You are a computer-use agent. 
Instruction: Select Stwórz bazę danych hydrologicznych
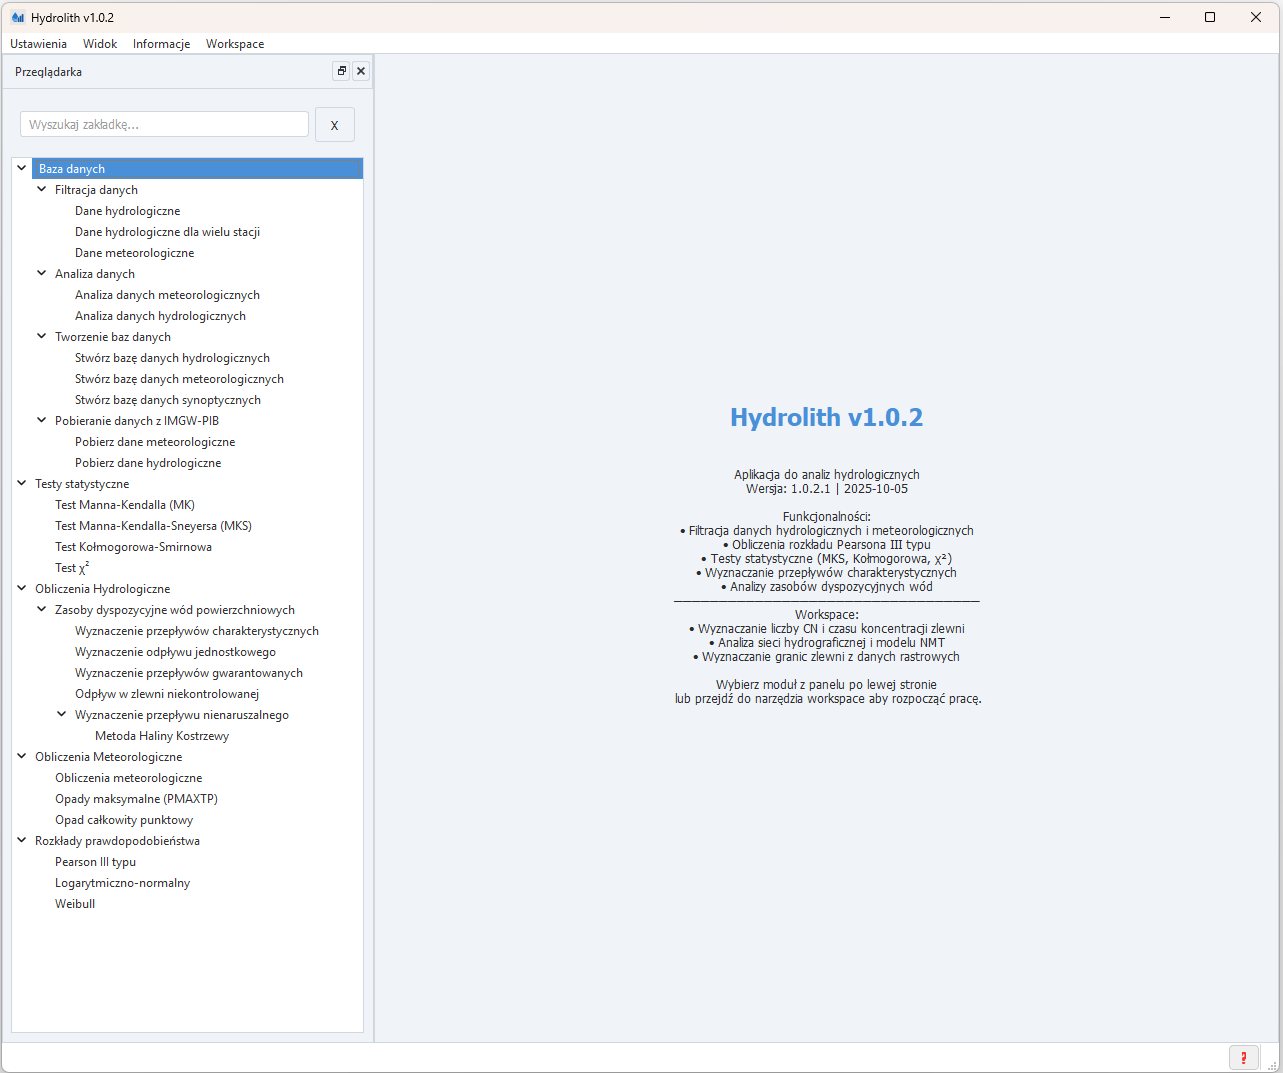pos(172,358)
